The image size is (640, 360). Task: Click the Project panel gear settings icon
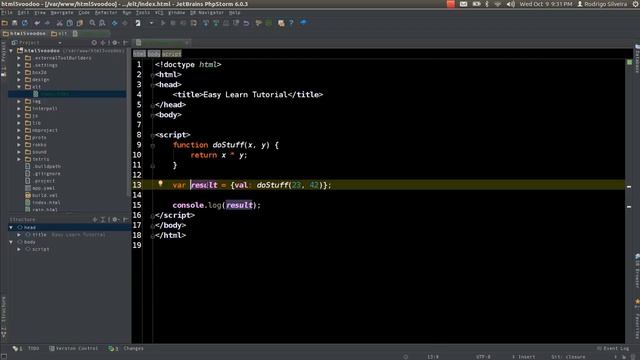115,42
